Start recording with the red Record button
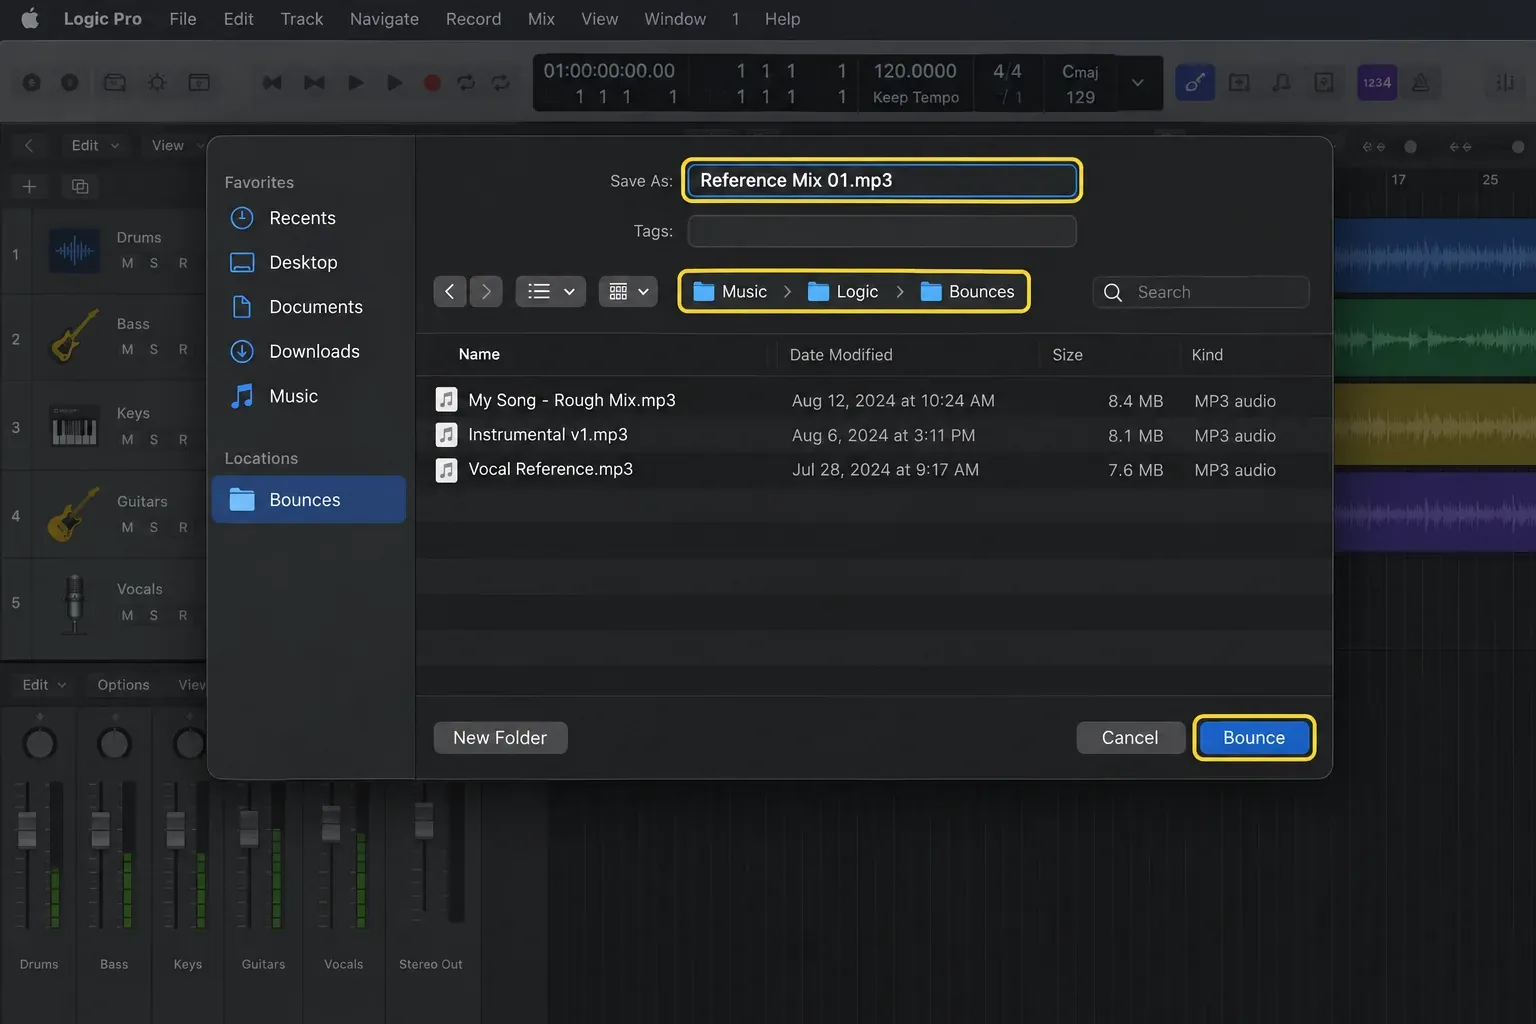The width and height of the screenshot is (1536, 1024). coord(432,83)
